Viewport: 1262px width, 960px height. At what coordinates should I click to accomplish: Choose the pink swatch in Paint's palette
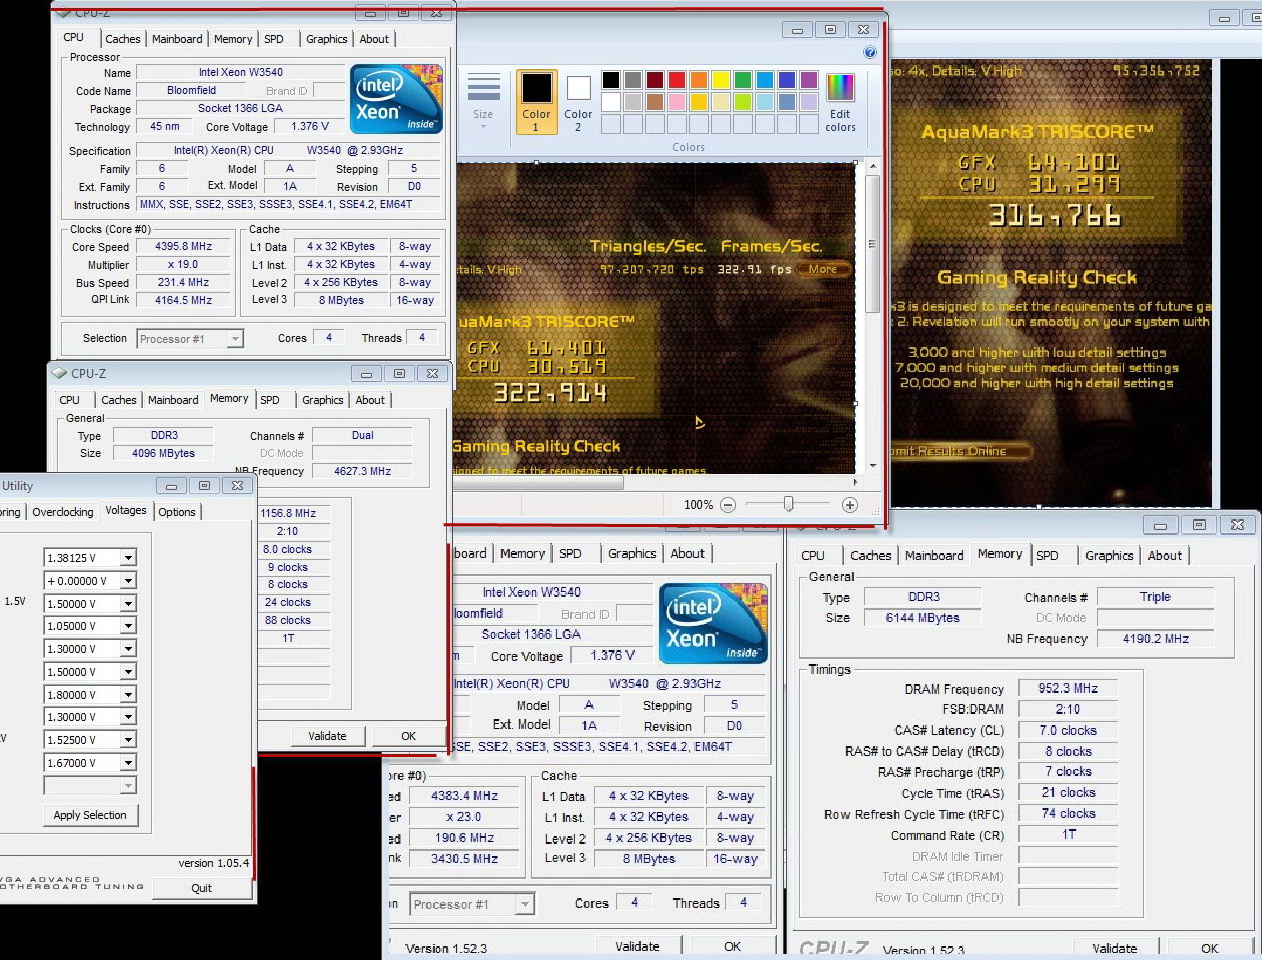coord(677,102)
